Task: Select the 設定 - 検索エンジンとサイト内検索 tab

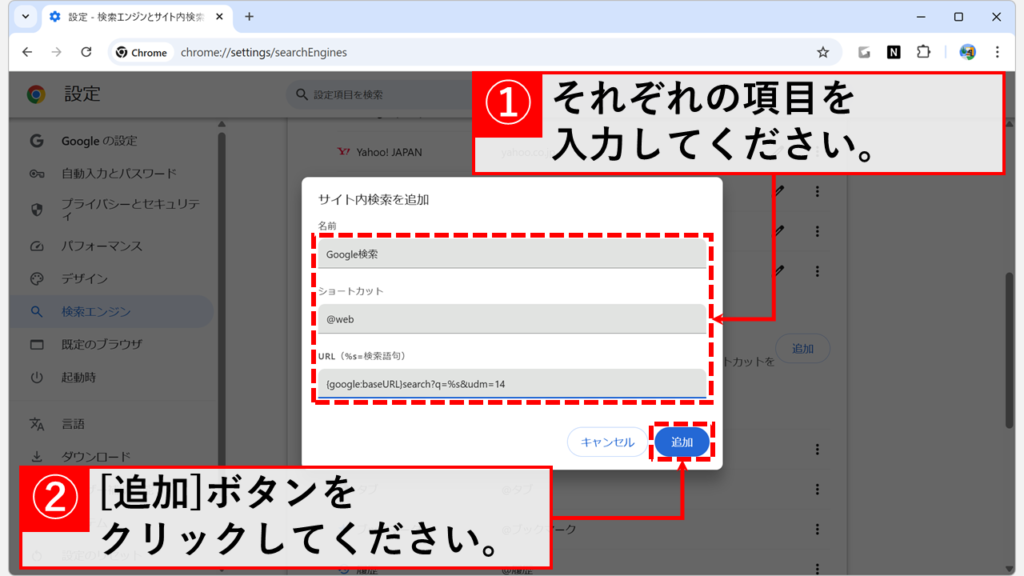Action: click(136, 17)
